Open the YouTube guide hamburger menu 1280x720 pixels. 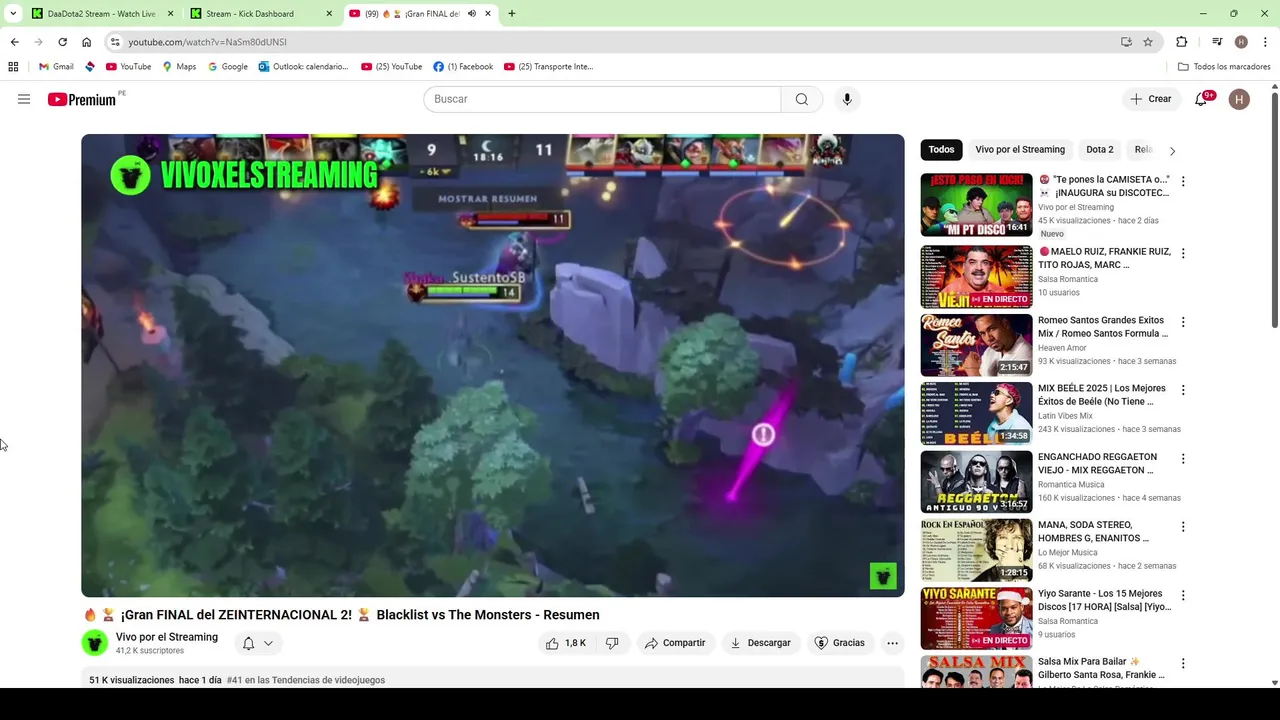coord(24,99)
